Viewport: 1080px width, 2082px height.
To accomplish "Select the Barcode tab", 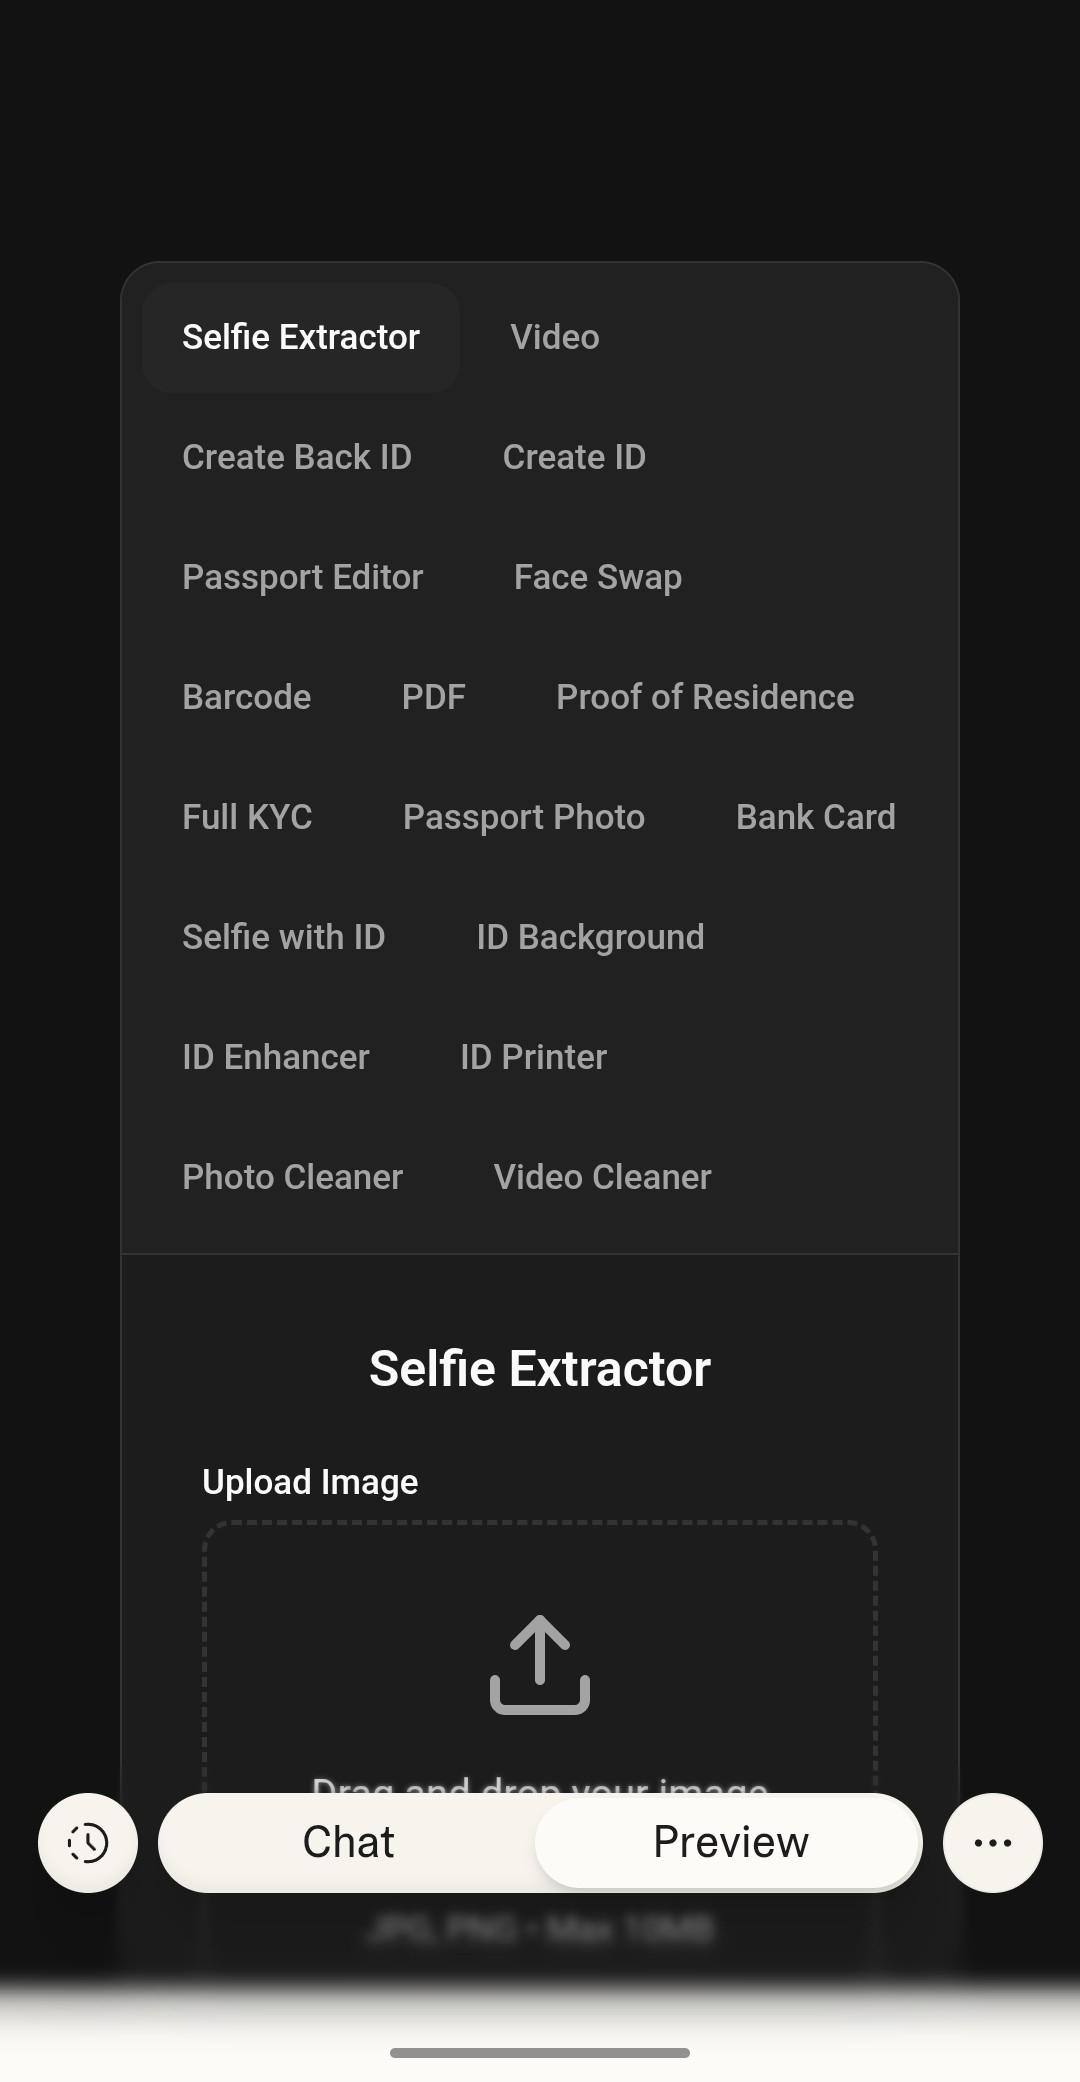I will click(x=246, y=698).
